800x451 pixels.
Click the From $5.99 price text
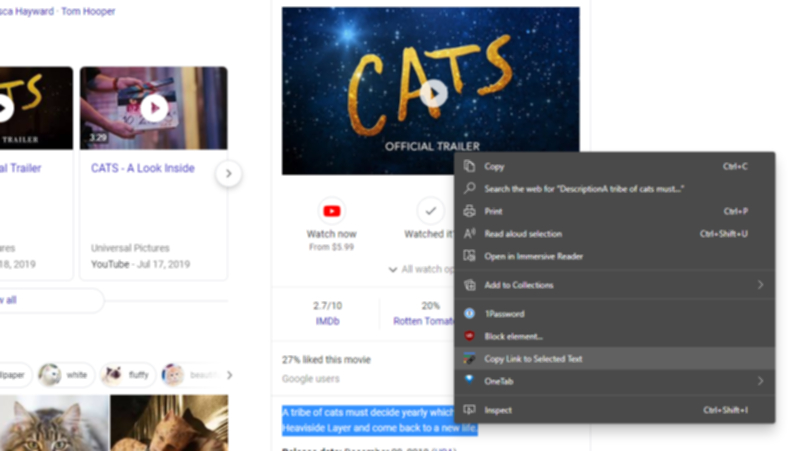tap(332, 247)
